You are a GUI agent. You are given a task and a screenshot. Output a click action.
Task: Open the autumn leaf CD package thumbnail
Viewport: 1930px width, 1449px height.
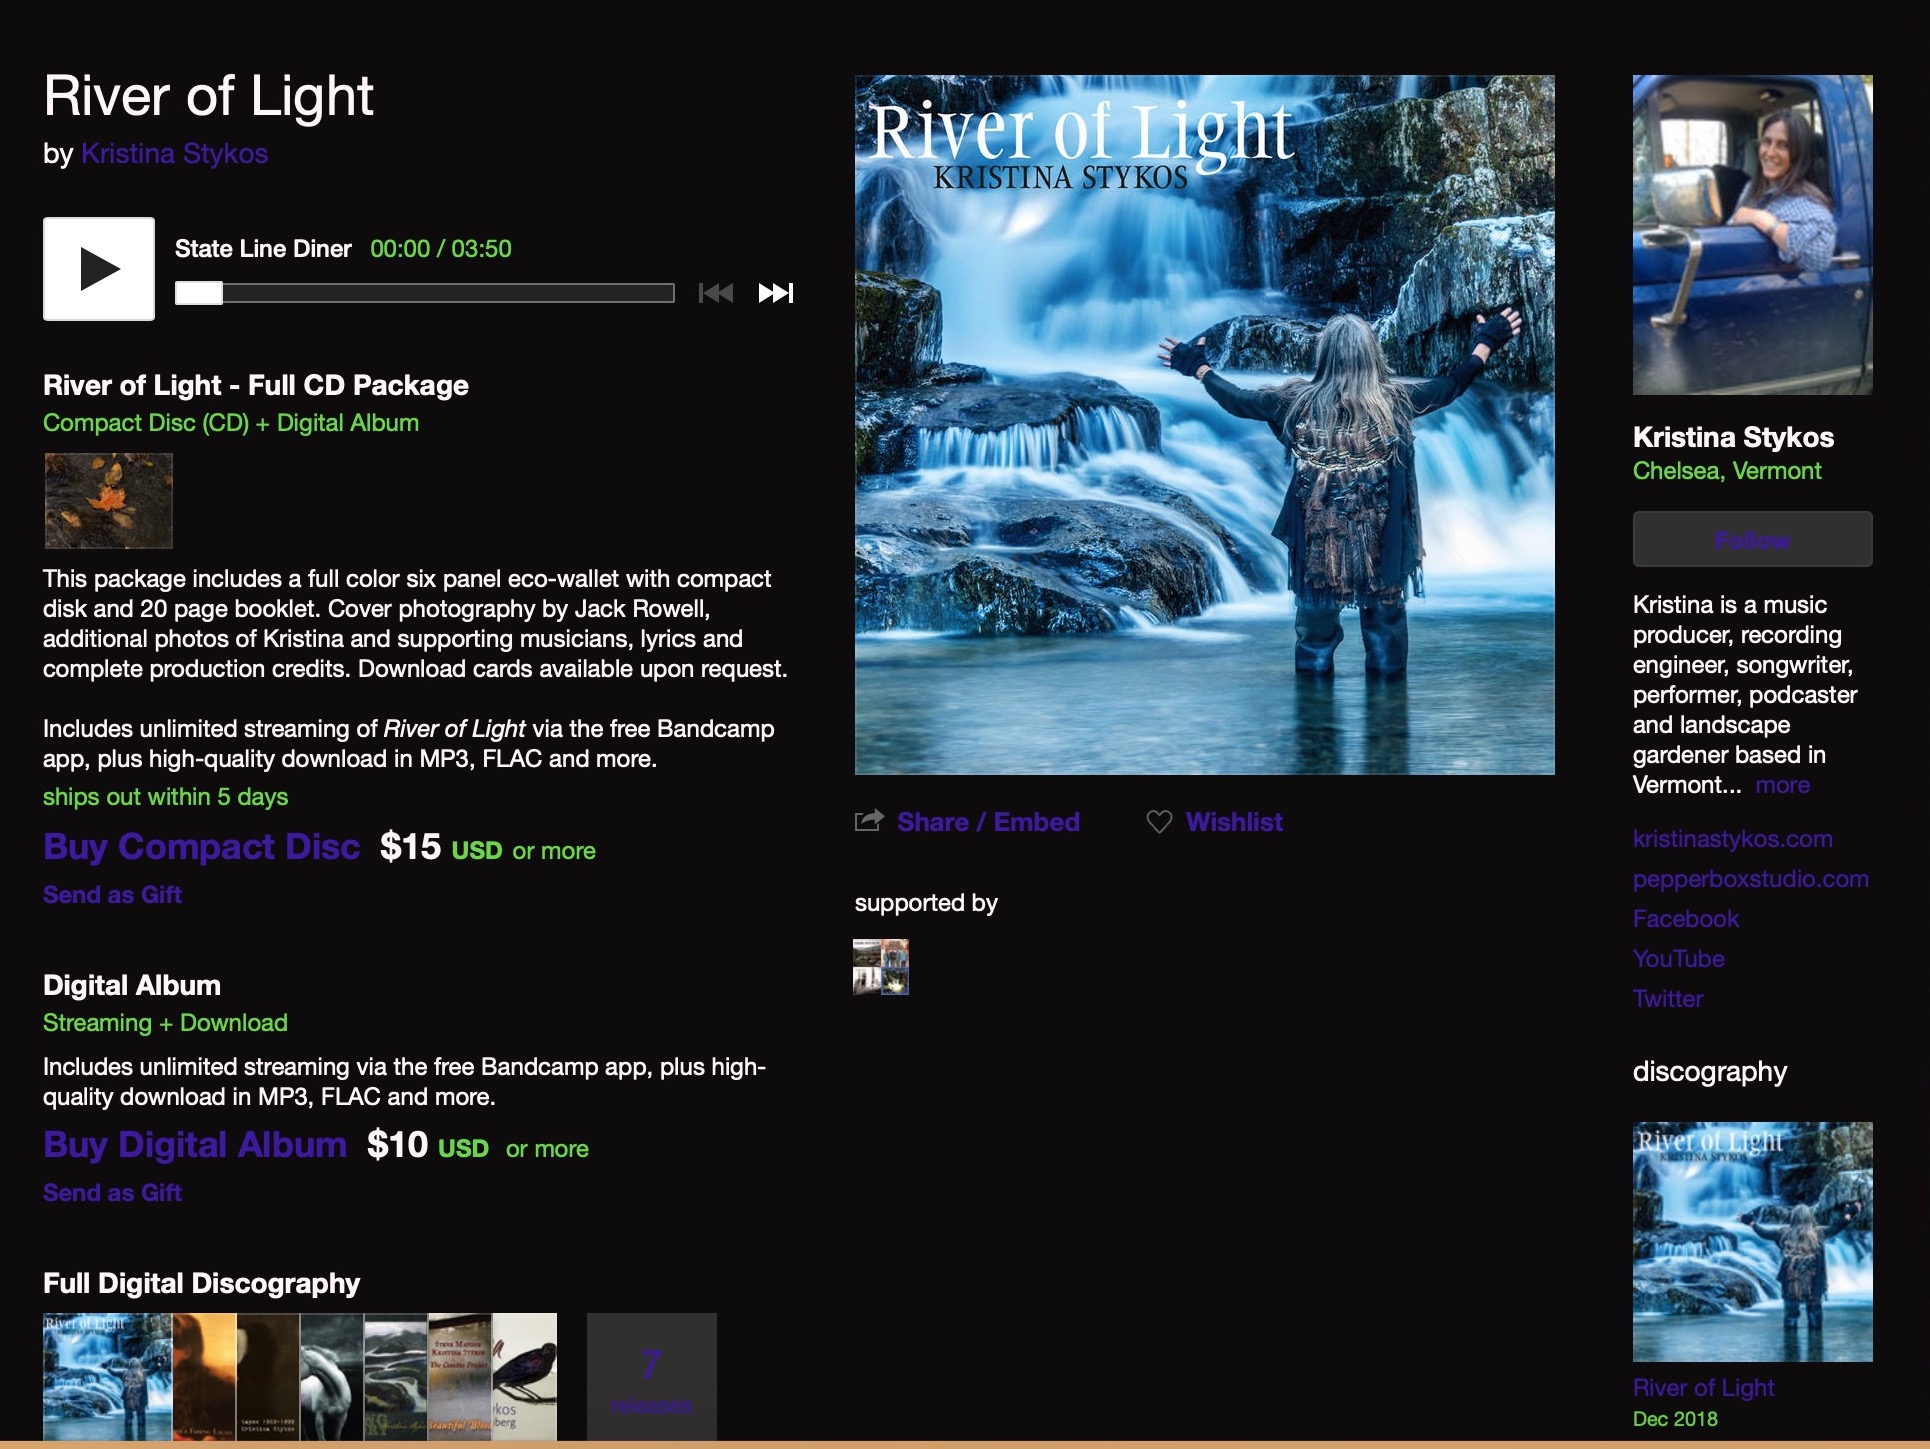pos(108,501)
